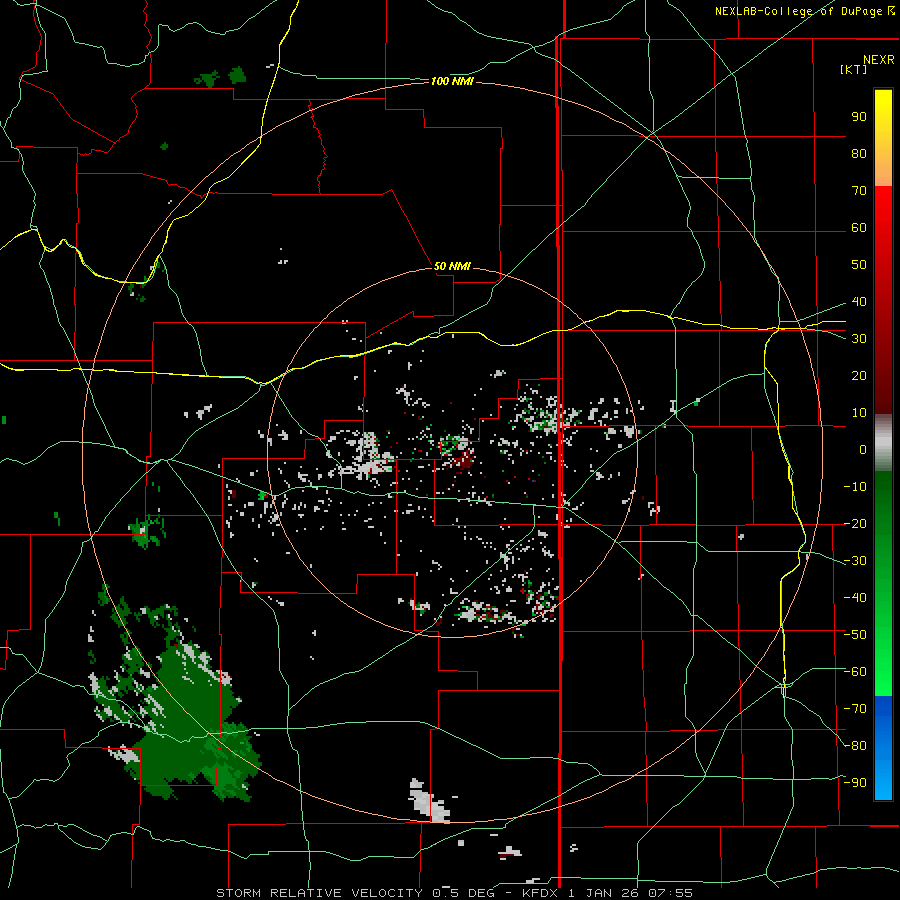Screen dimensions: 900x900
Task: Click the -50 value on the velocity scale
Action: point(855,635)
